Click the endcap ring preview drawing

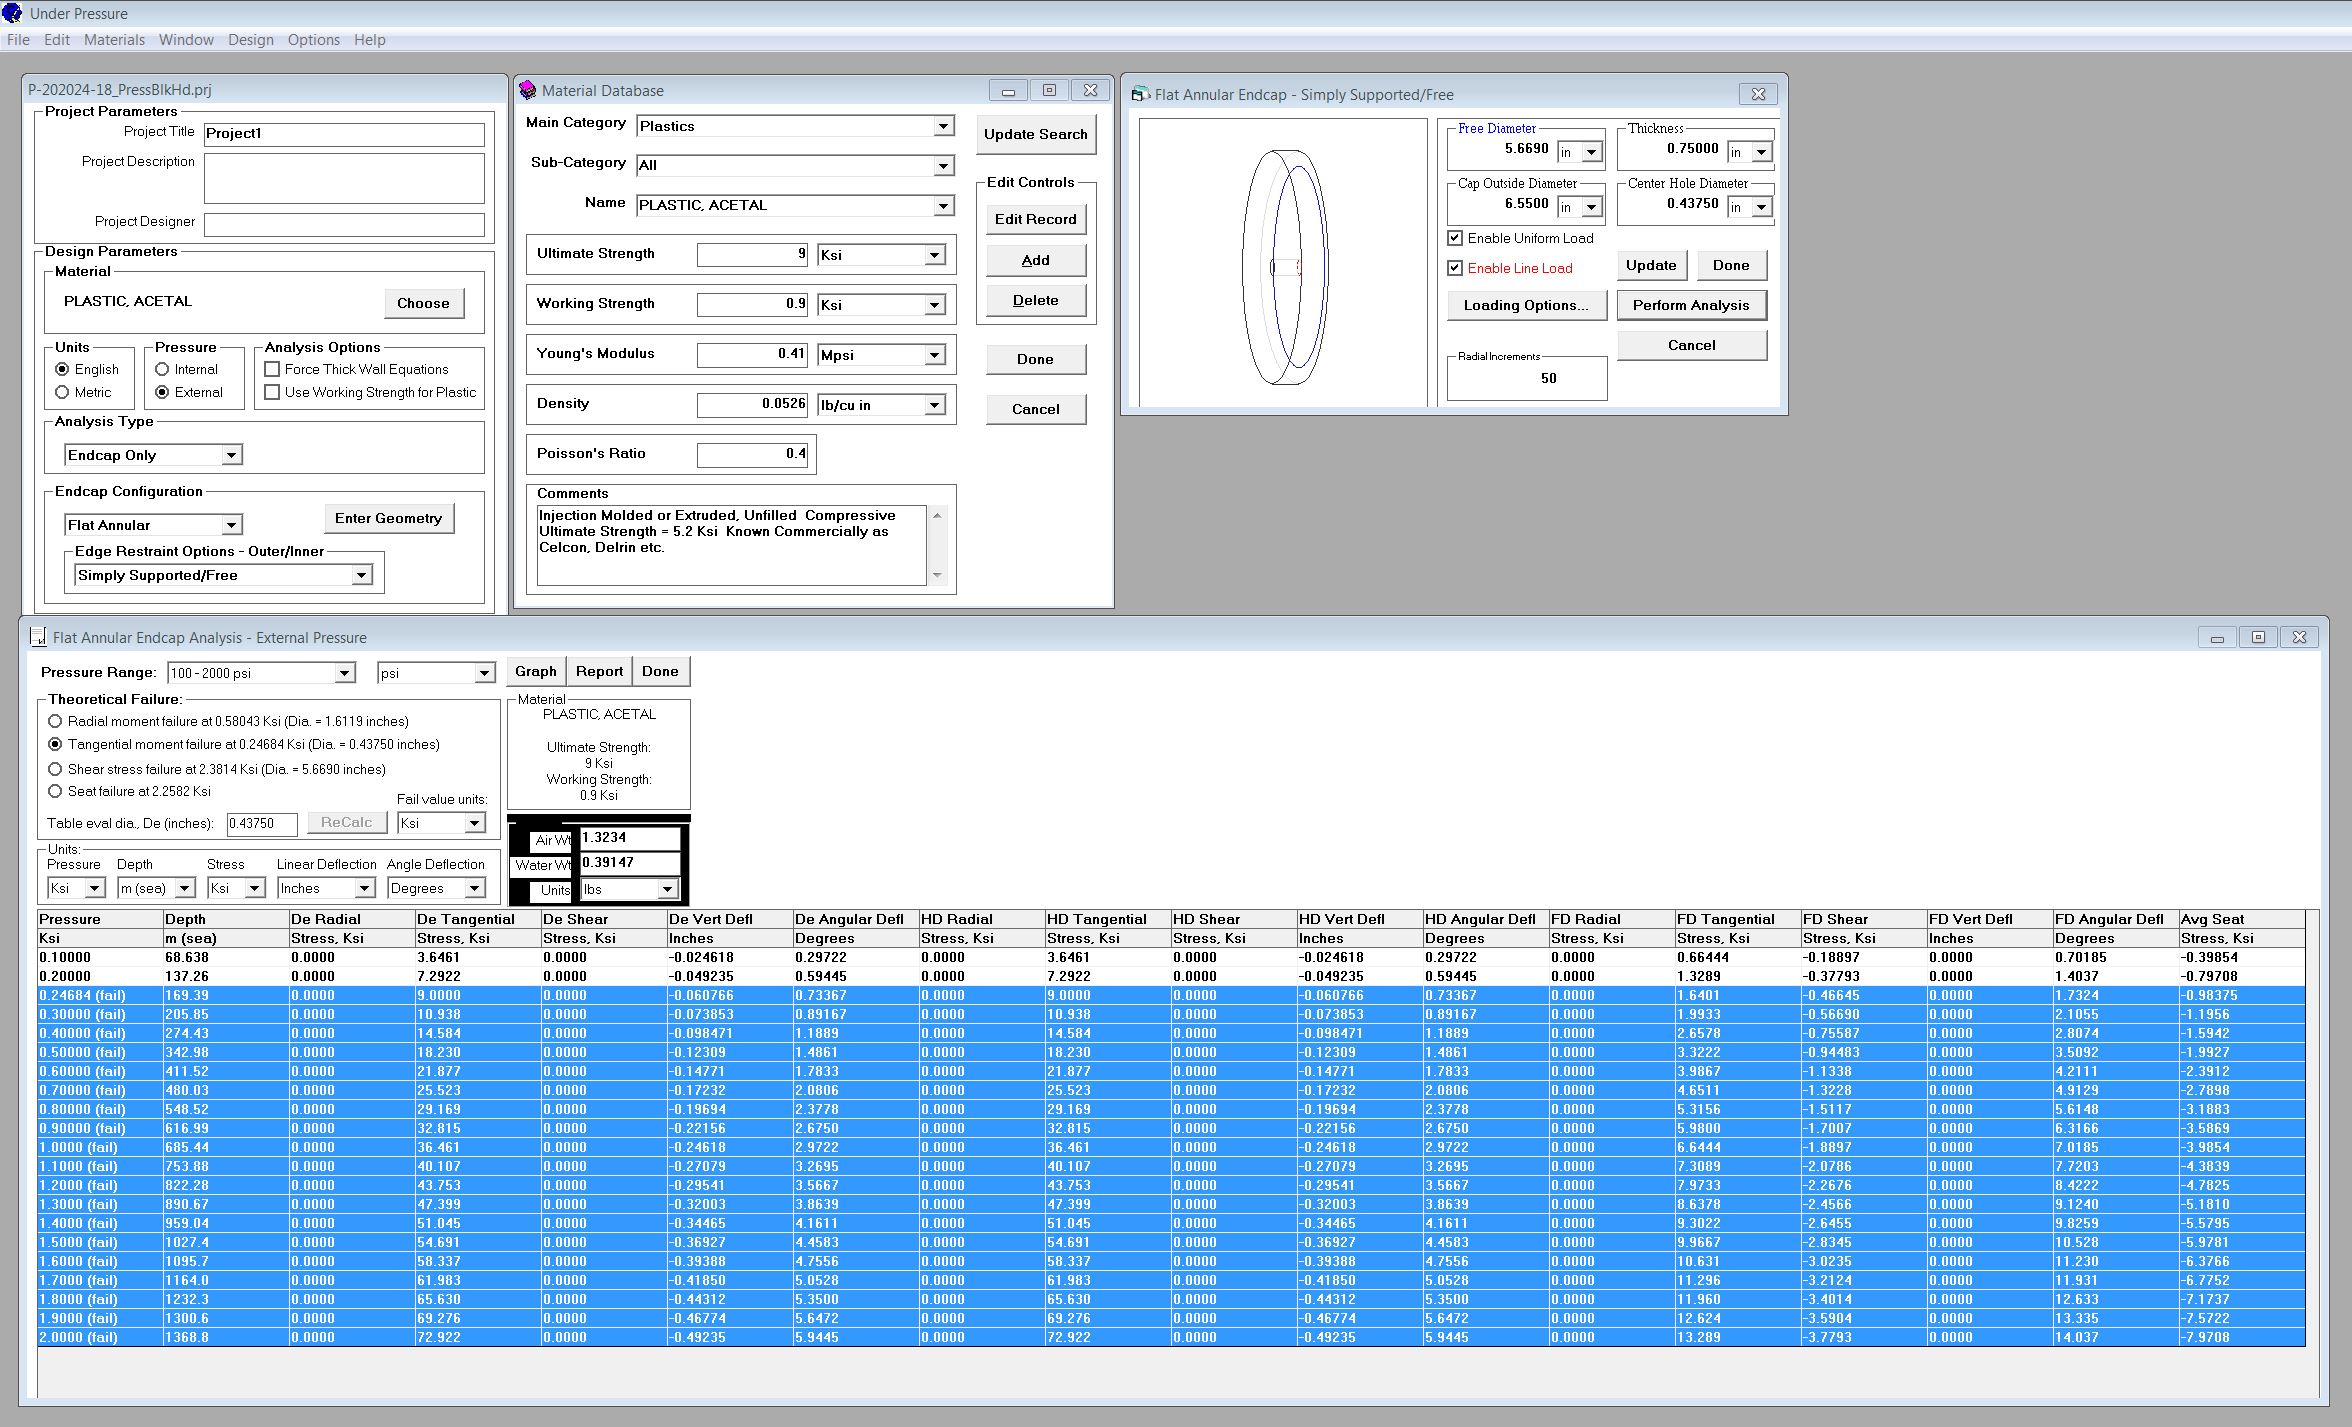(1284, 267)
